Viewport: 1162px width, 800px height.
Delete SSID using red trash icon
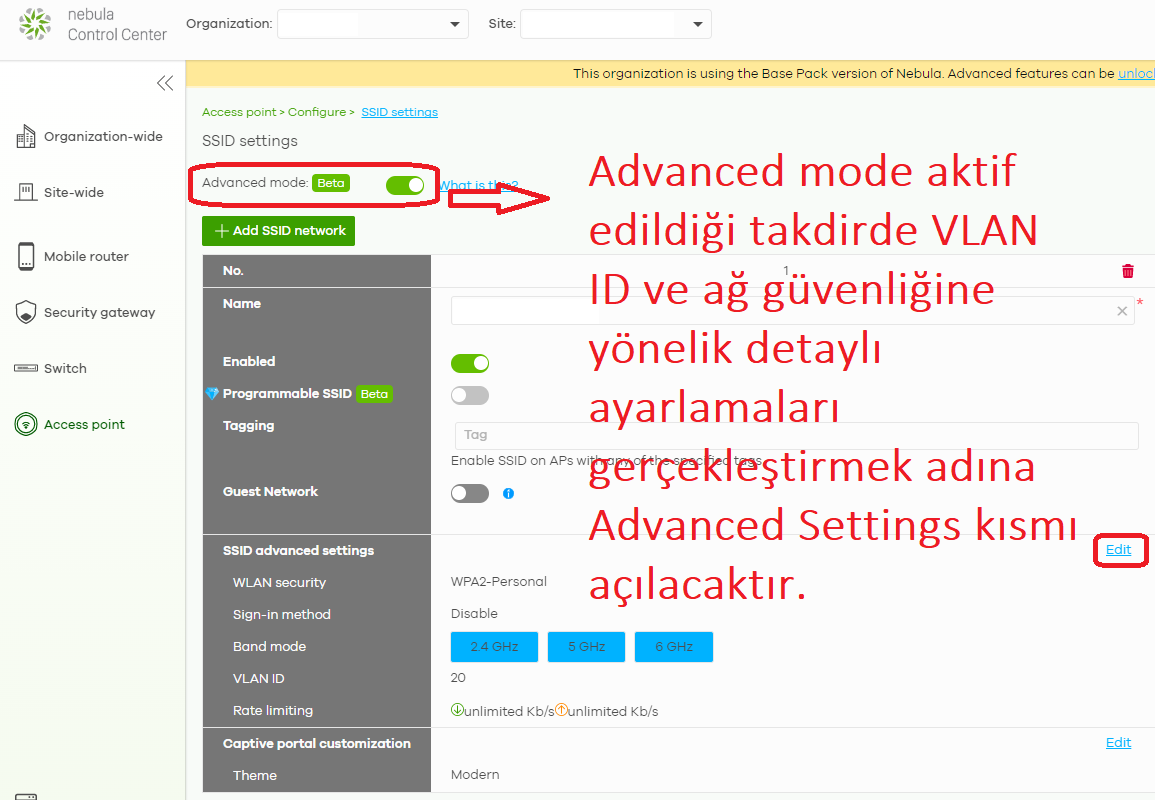(1128, 271)
